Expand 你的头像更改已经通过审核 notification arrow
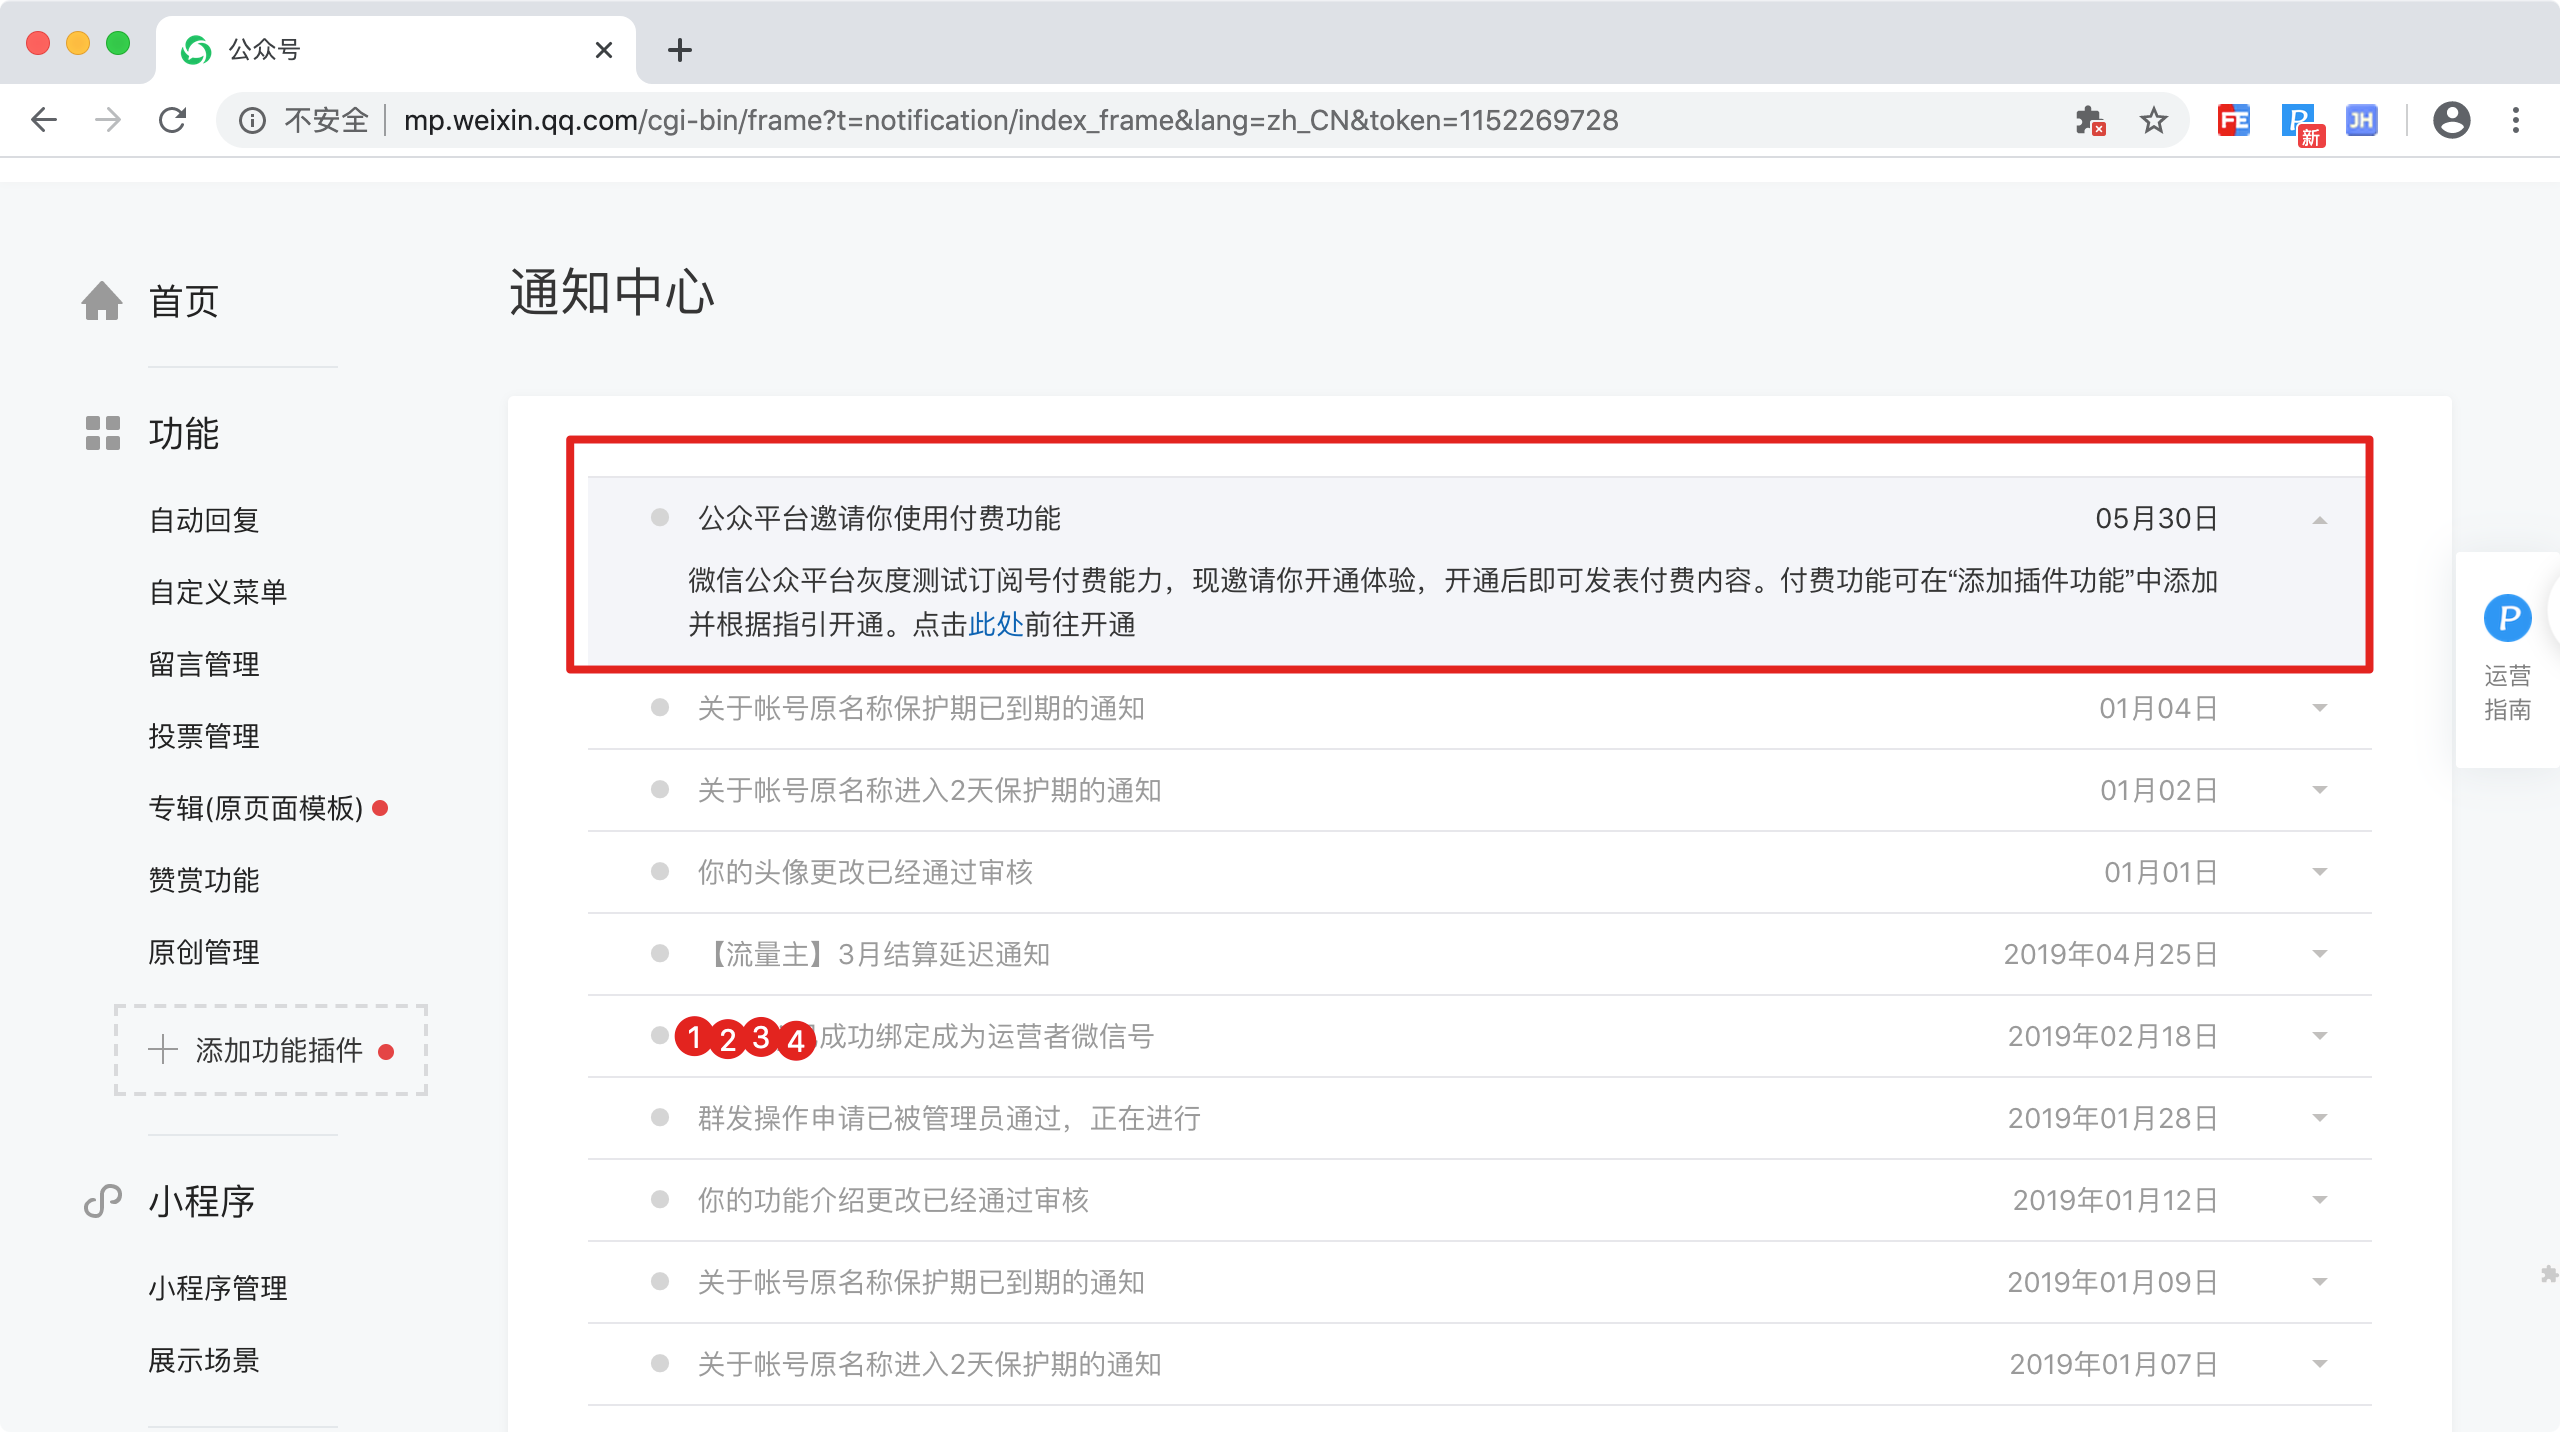This screenshot has width=2560, height=1432. [x=2319, y=872]
